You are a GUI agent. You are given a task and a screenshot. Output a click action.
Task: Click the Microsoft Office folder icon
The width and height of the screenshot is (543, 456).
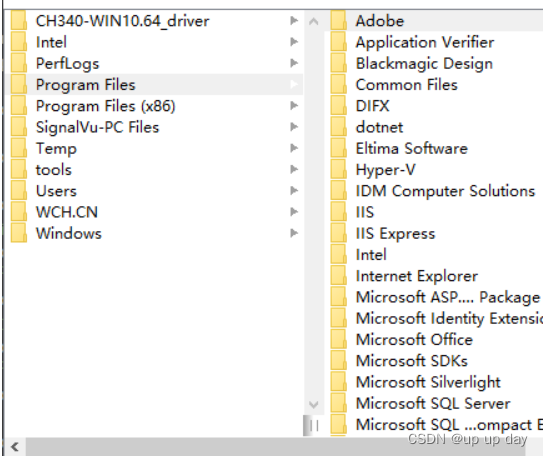[x=338, y=340]
